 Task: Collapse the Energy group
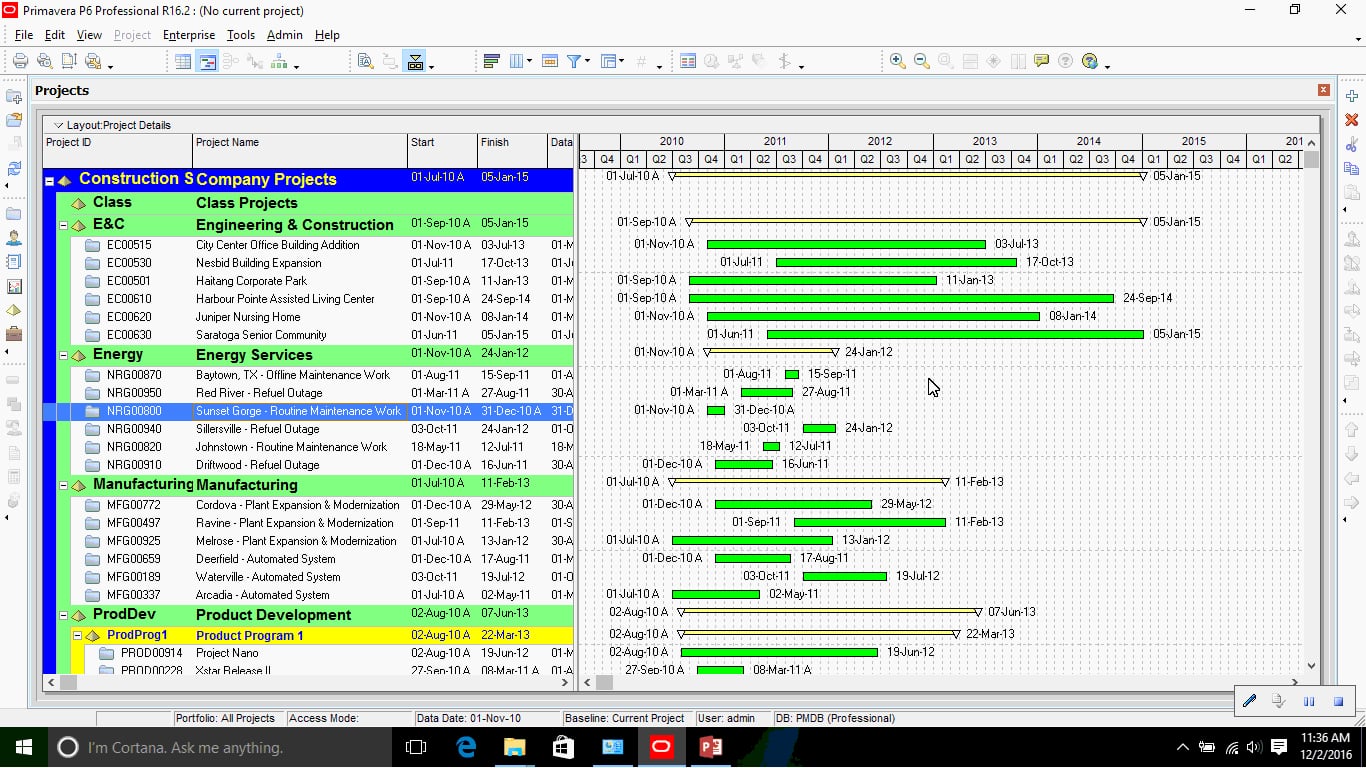(x=62, y=355)
